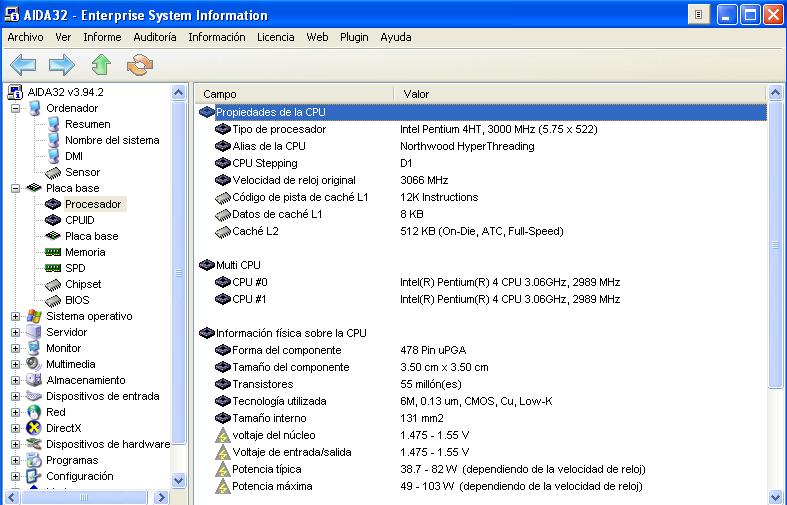The height and width of the screenshot is (505, 787).
Task: Collapse the Ordenador tree node
Action: (16, 108)
